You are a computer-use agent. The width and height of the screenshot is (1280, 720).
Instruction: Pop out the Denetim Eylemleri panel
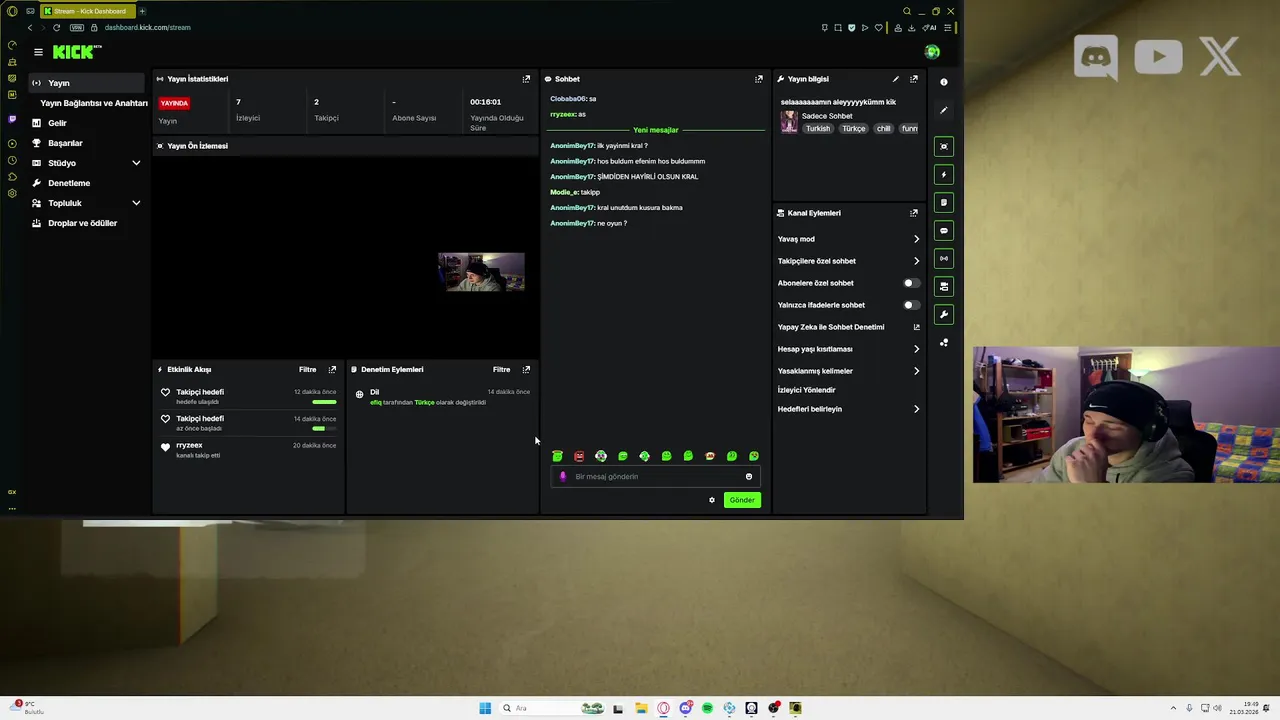[526, 370]
